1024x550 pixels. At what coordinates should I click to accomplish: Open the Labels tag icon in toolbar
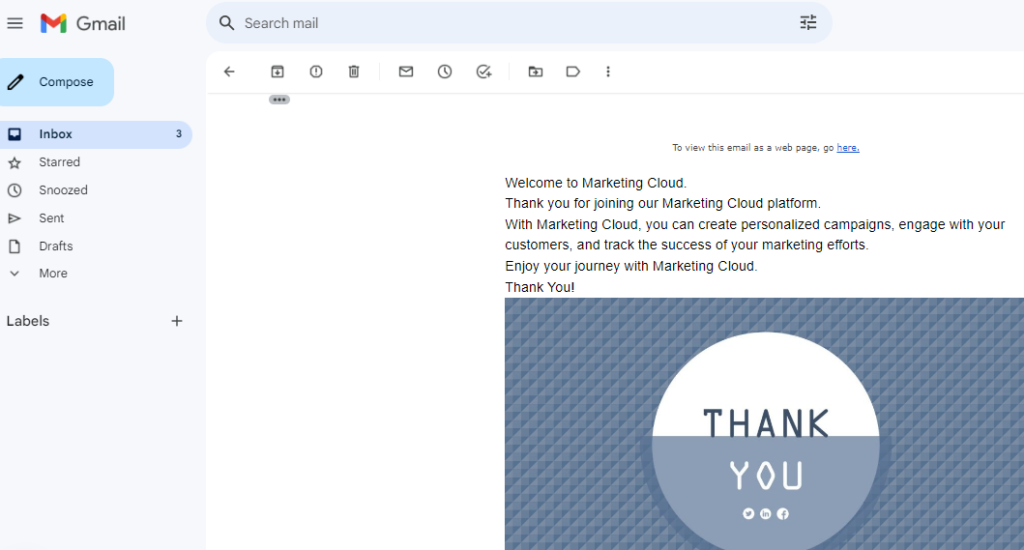[573, 72]
